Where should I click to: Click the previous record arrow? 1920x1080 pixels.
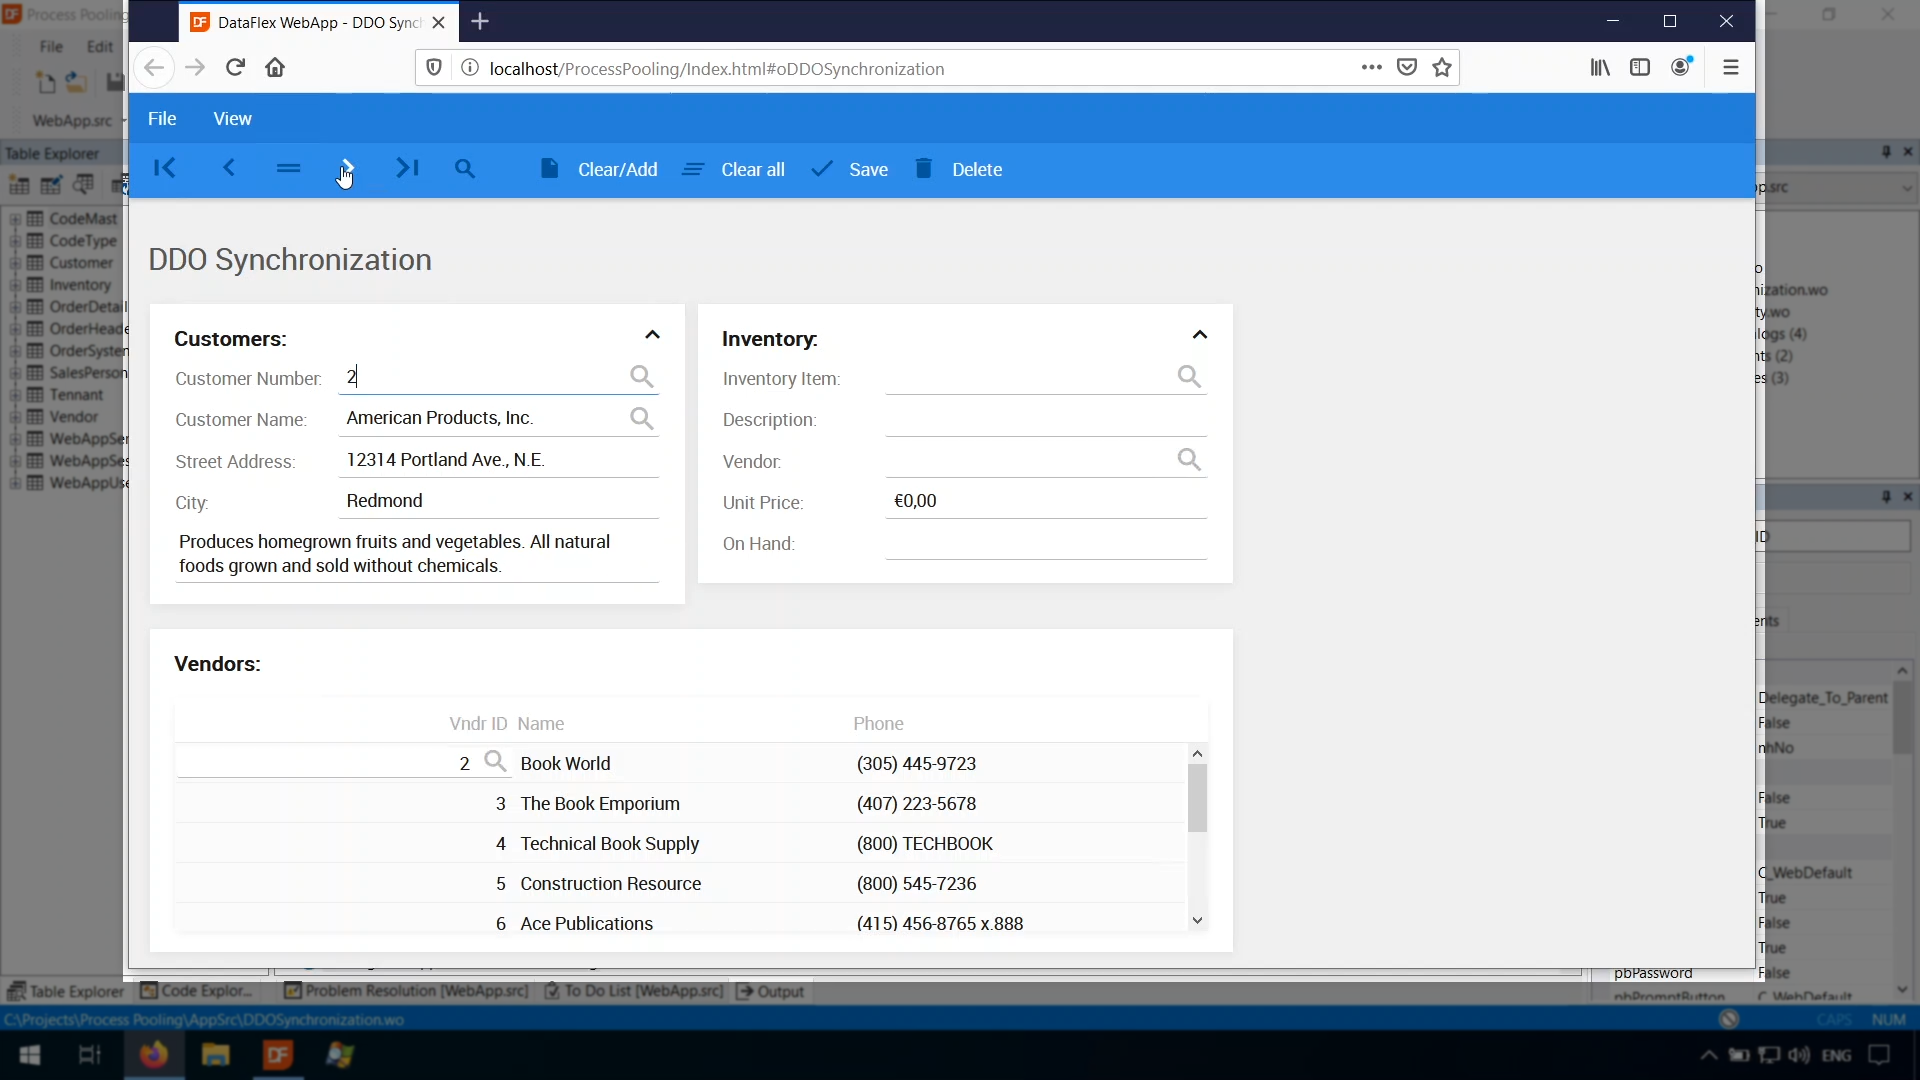(228, 168)
